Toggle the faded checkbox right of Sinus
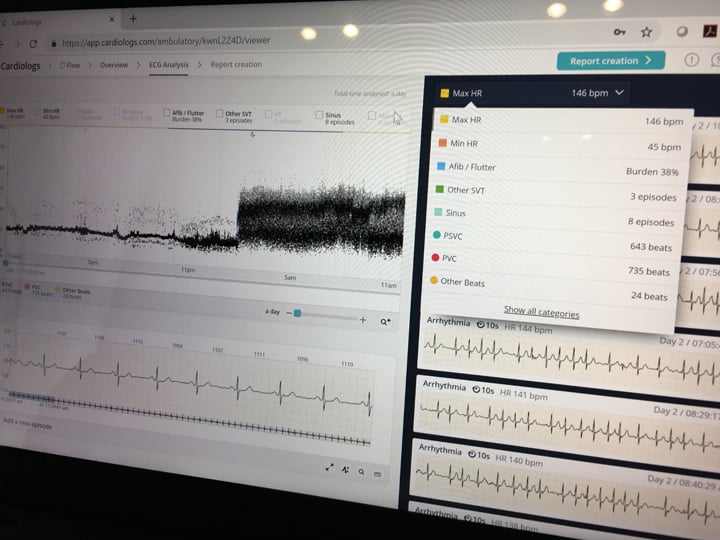 coord(371,115)
